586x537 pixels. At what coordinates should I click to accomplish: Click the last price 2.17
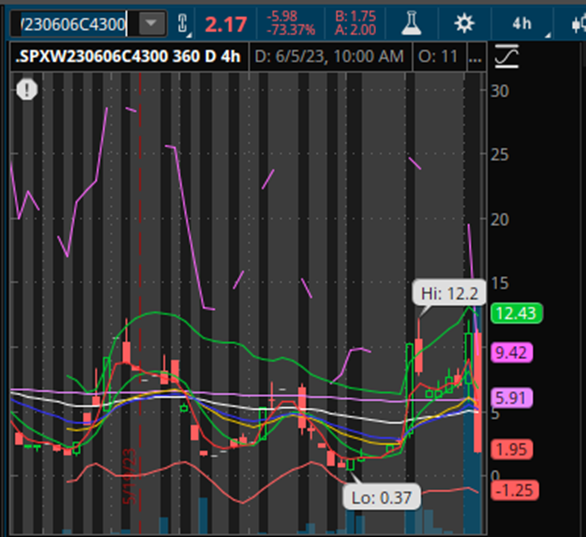pyautogui.click(x=226, y=25)
